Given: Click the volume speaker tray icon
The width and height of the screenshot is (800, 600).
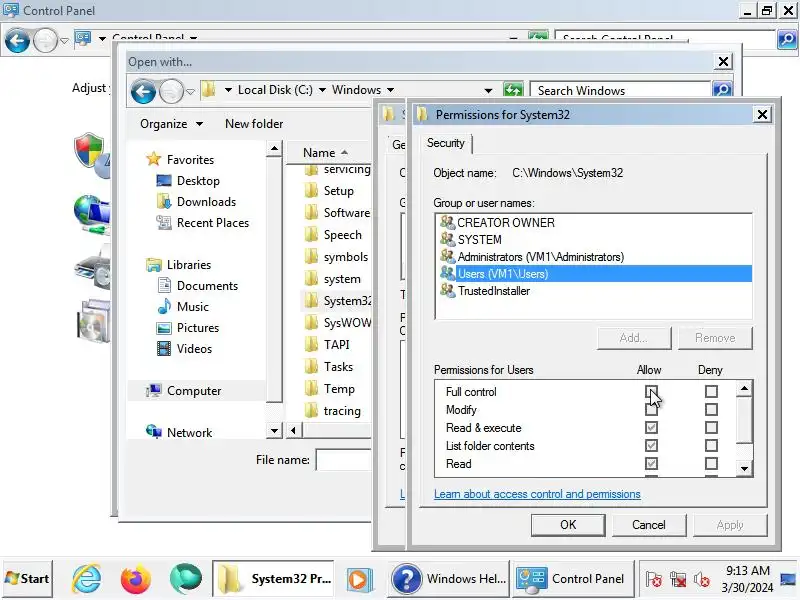Looking at the screenshot, I should [702, 580].
